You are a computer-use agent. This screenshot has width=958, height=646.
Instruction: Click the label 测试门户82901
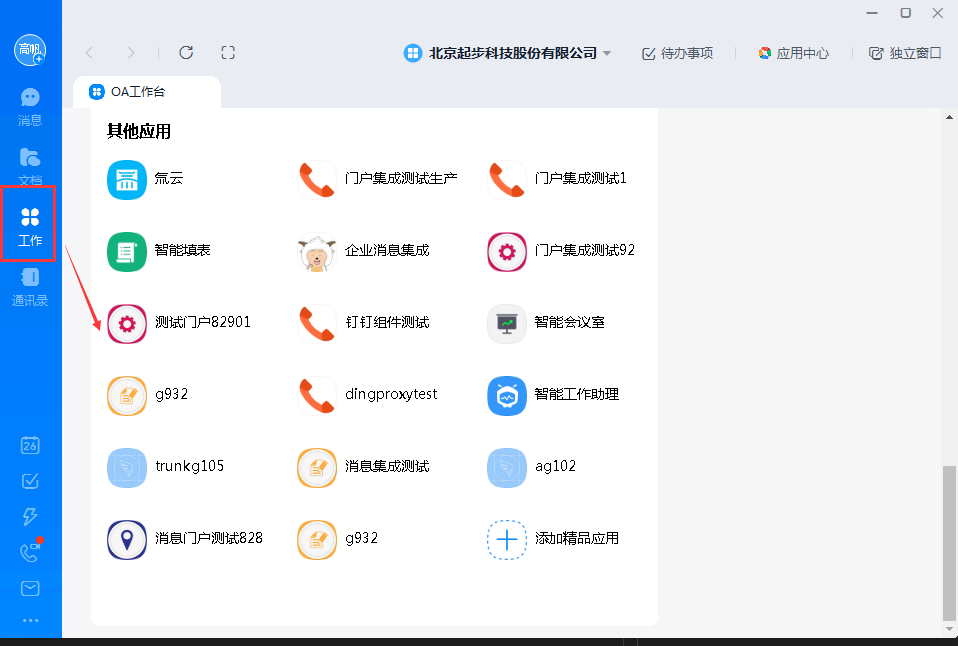pyautogui.click(x=203, y=322)
